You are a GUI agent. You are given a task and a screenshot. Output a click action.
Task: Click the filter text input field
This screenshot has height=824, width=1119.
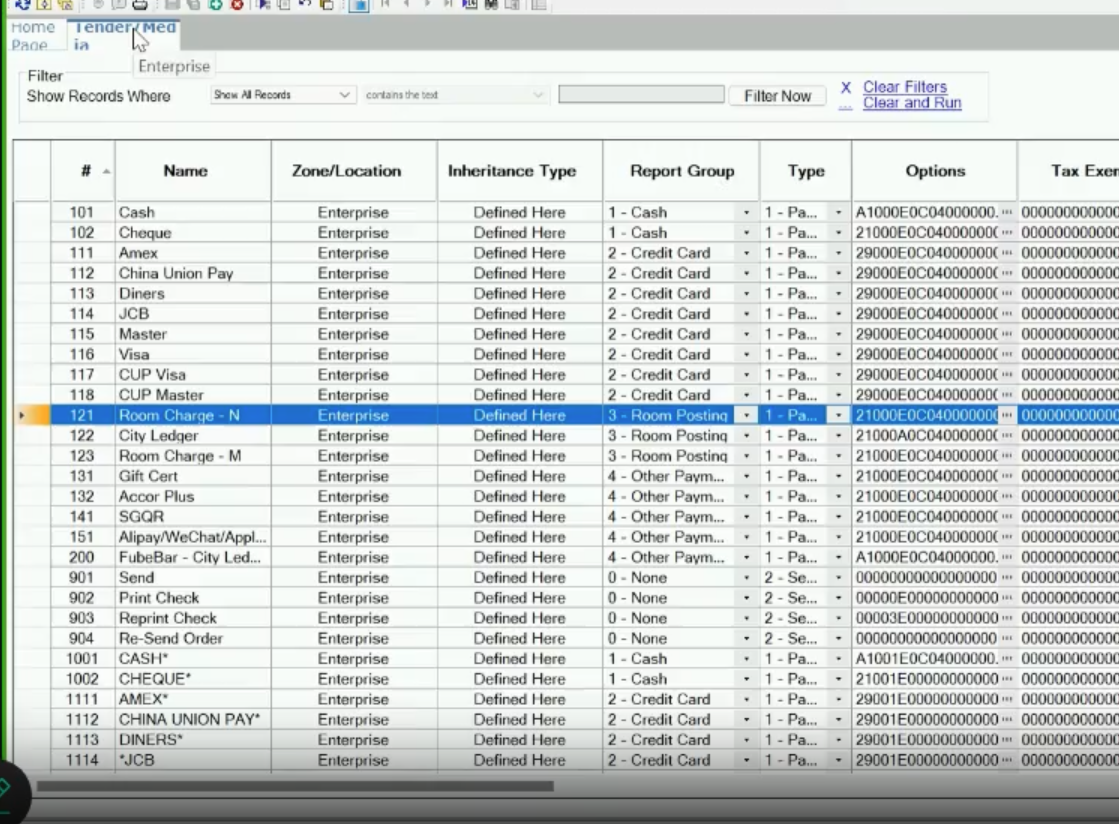click(x=640, y=95)
